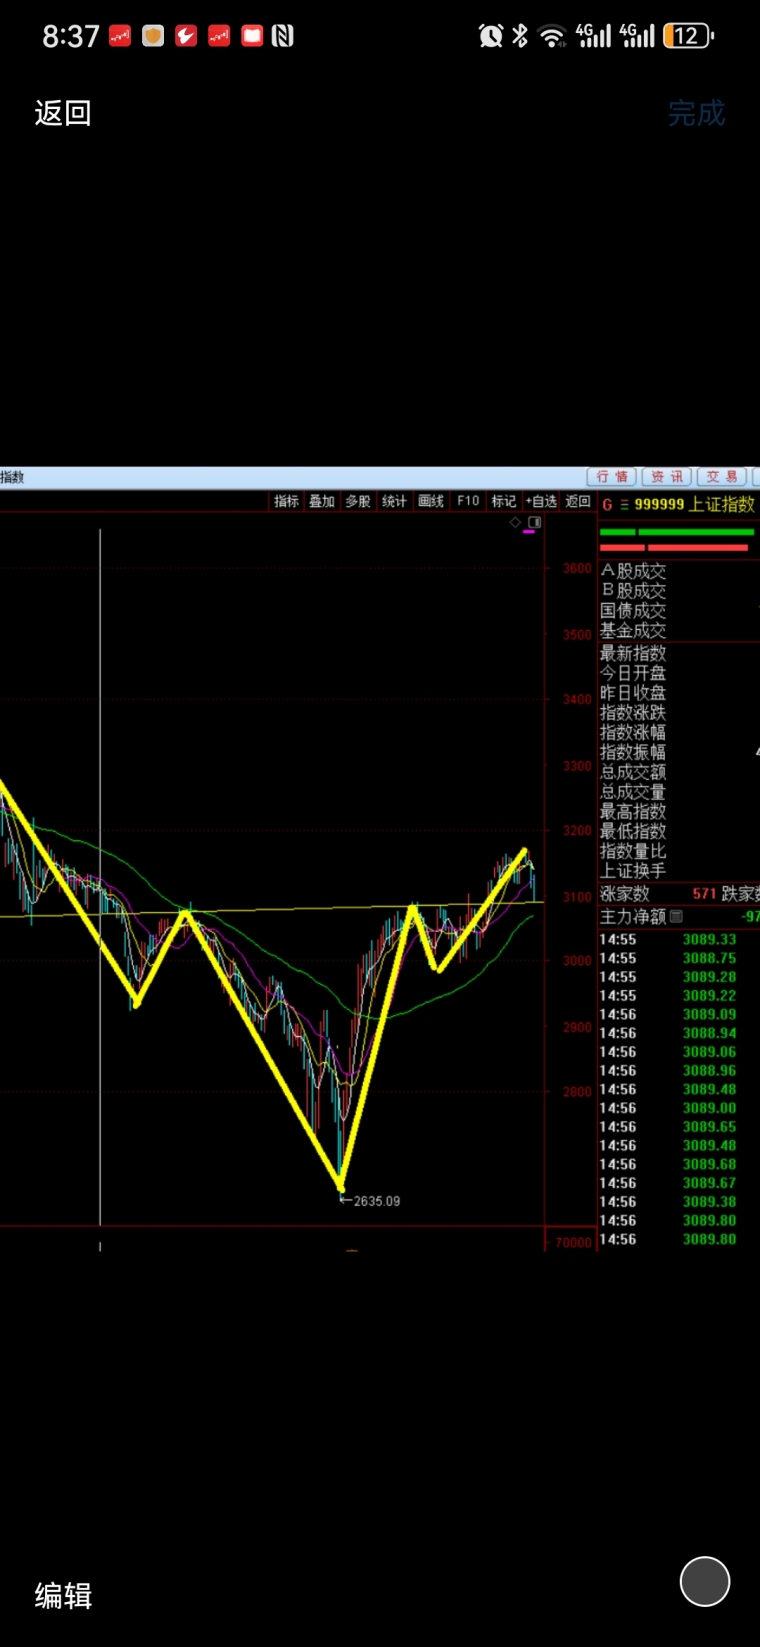Tap the Bluetooth status icon
The image size is (760, 1647).
(x=520, y=36)
